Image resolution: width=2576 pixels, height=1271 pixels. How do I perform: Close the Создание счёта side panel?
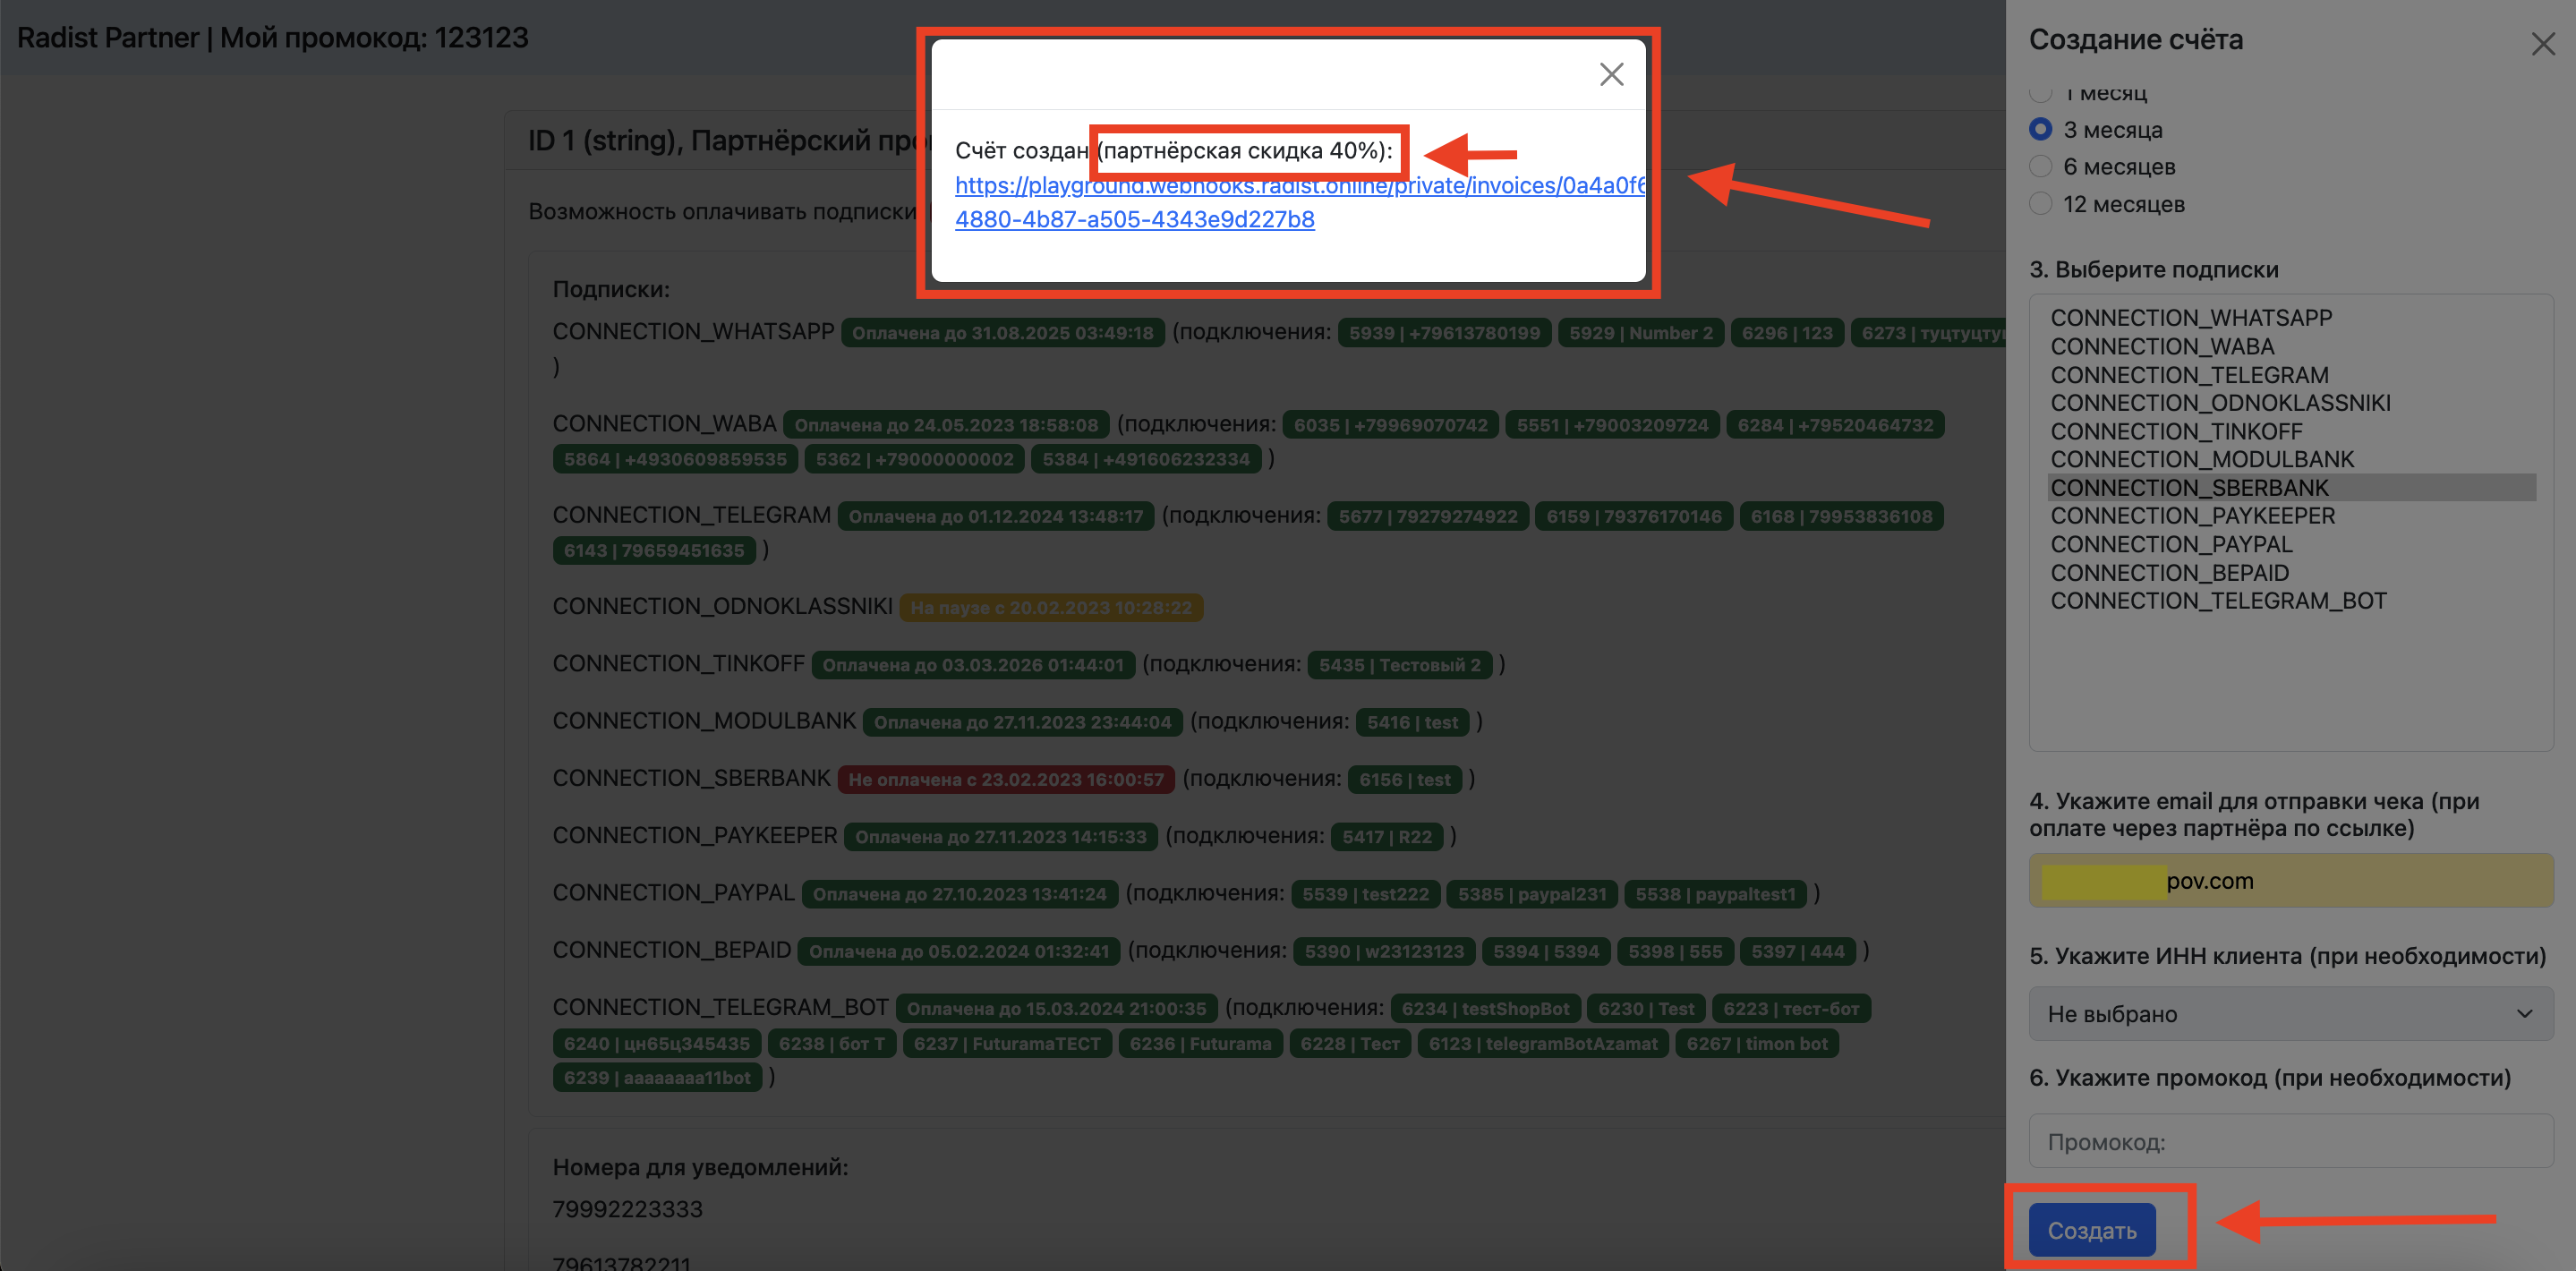pyautogui.click(x=2542, y=44)
